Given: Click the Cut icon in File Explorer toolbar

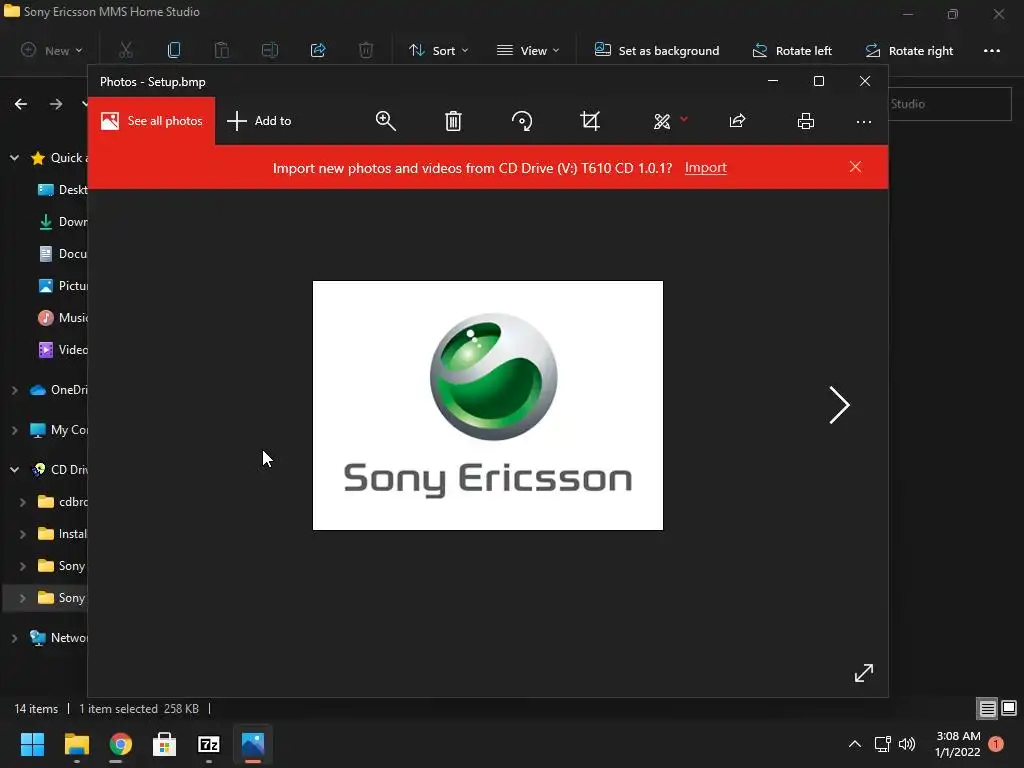Looking at the screenshot, I should [125, 50].
